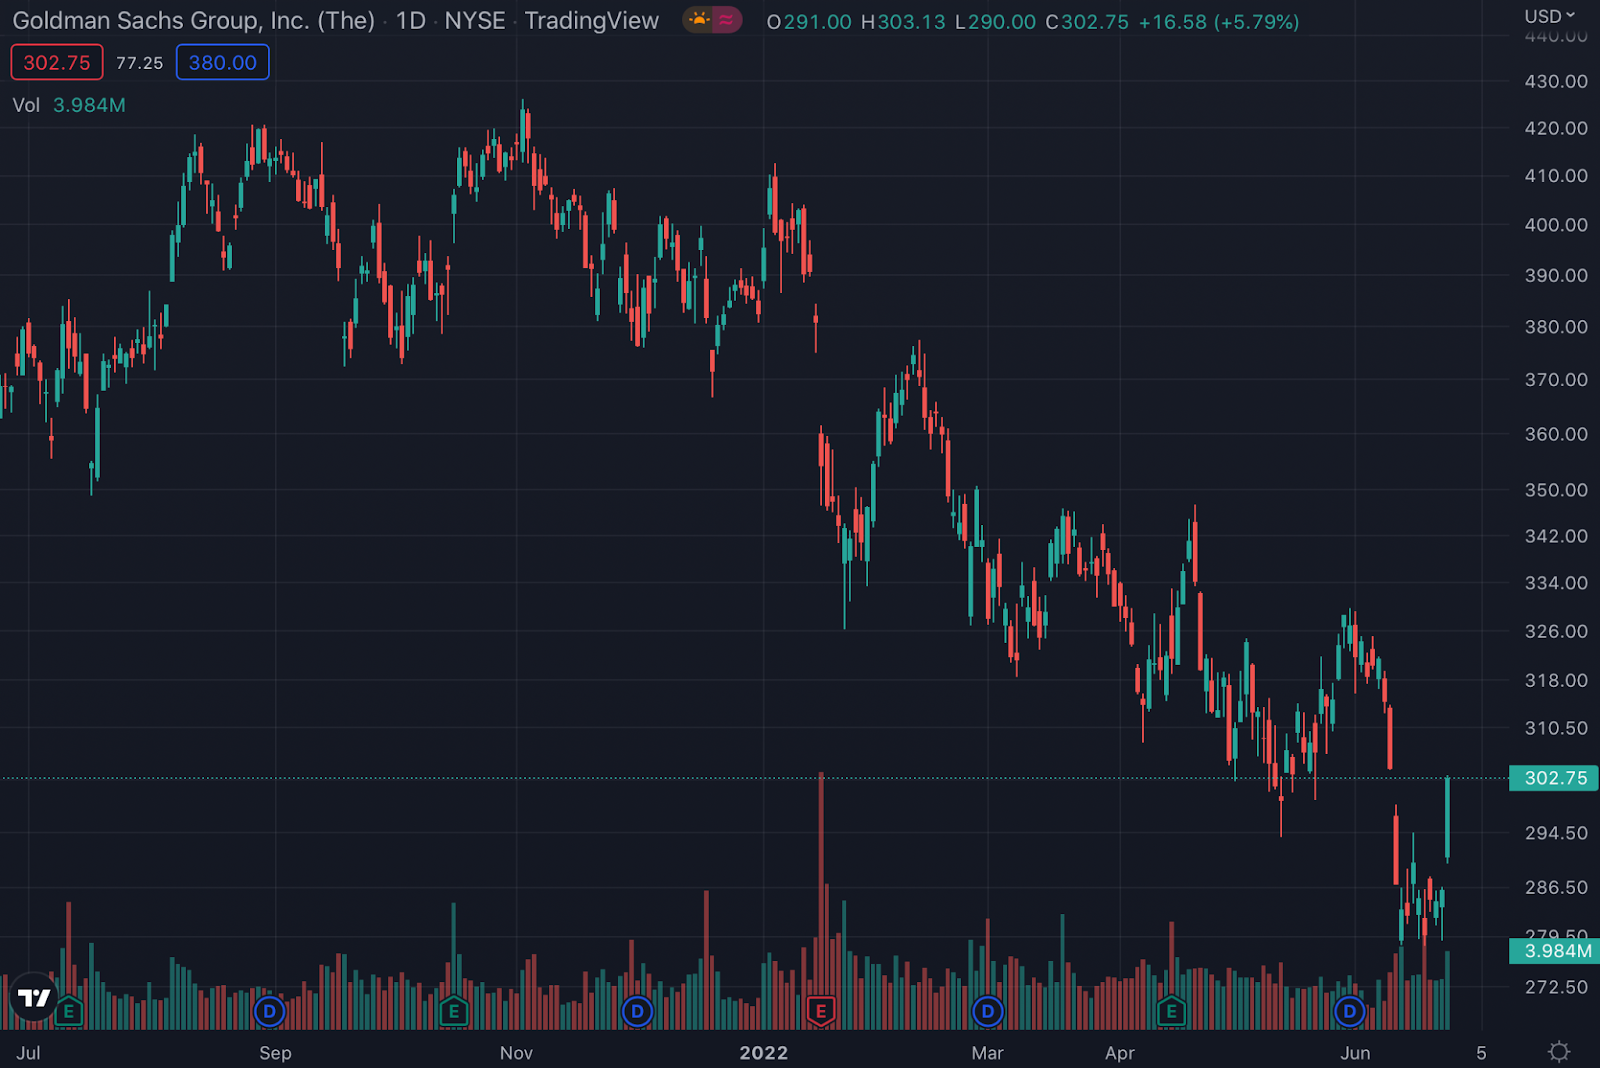The height and width of the screenshot is (1068, 1600).
Task: Click the 380.00 price scale label
Action: point(1556,327)
